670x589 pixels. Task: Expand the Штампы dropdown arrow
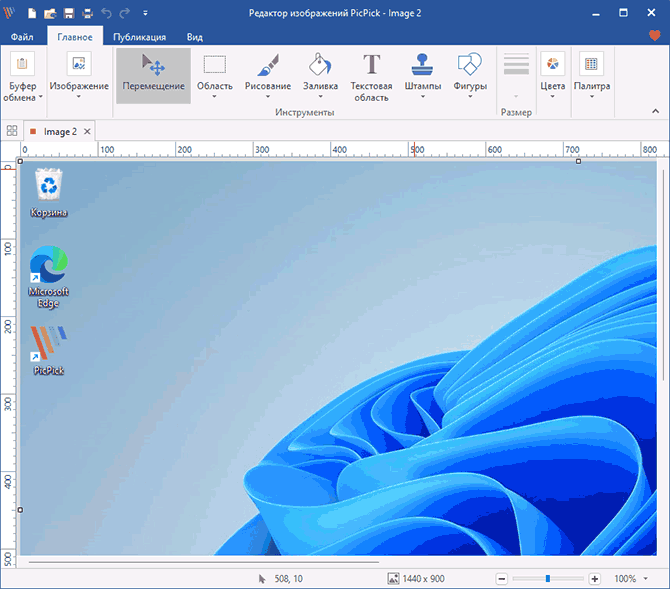point(423,97)
